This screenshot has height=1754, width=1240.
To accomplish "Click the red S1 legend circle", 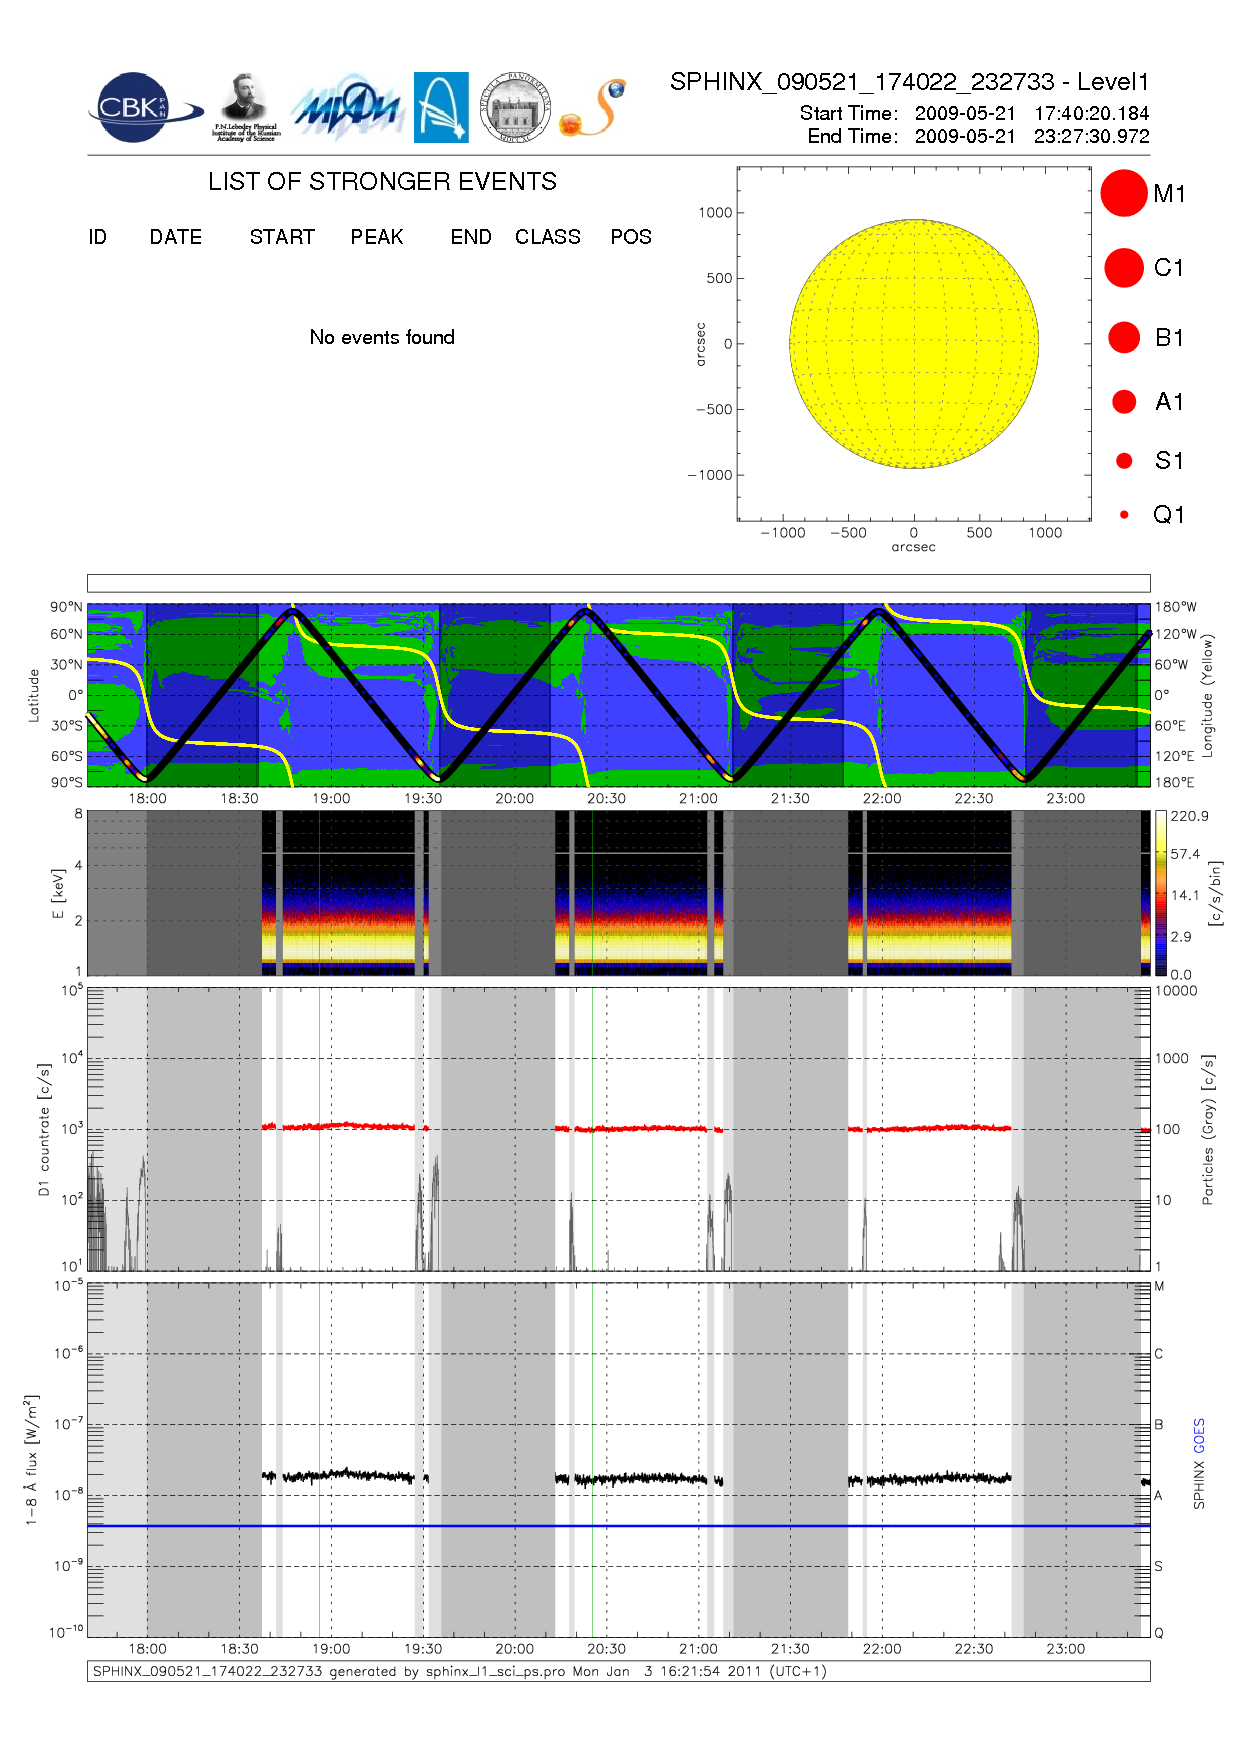I will pos(1124,460).
